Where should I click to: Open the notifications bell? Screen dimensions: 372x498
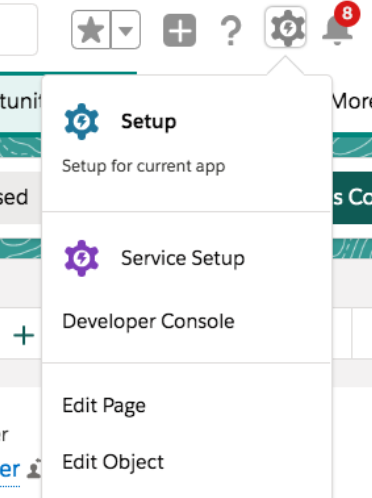click(337, 30)
